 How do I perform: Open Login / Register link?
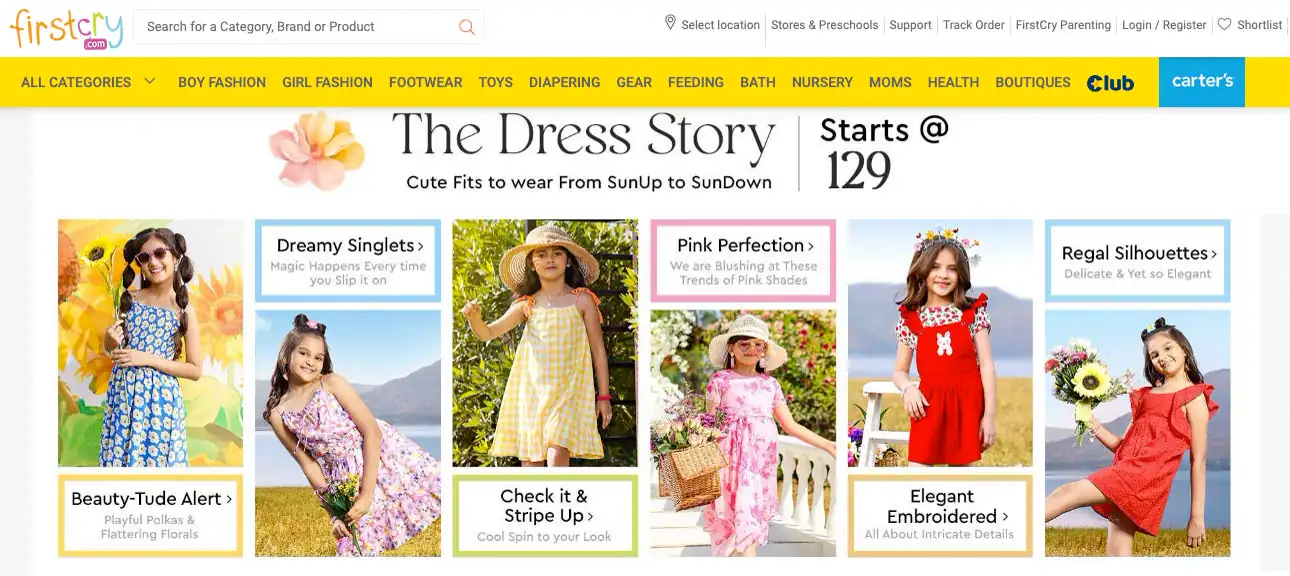[x=1164, y=25]
